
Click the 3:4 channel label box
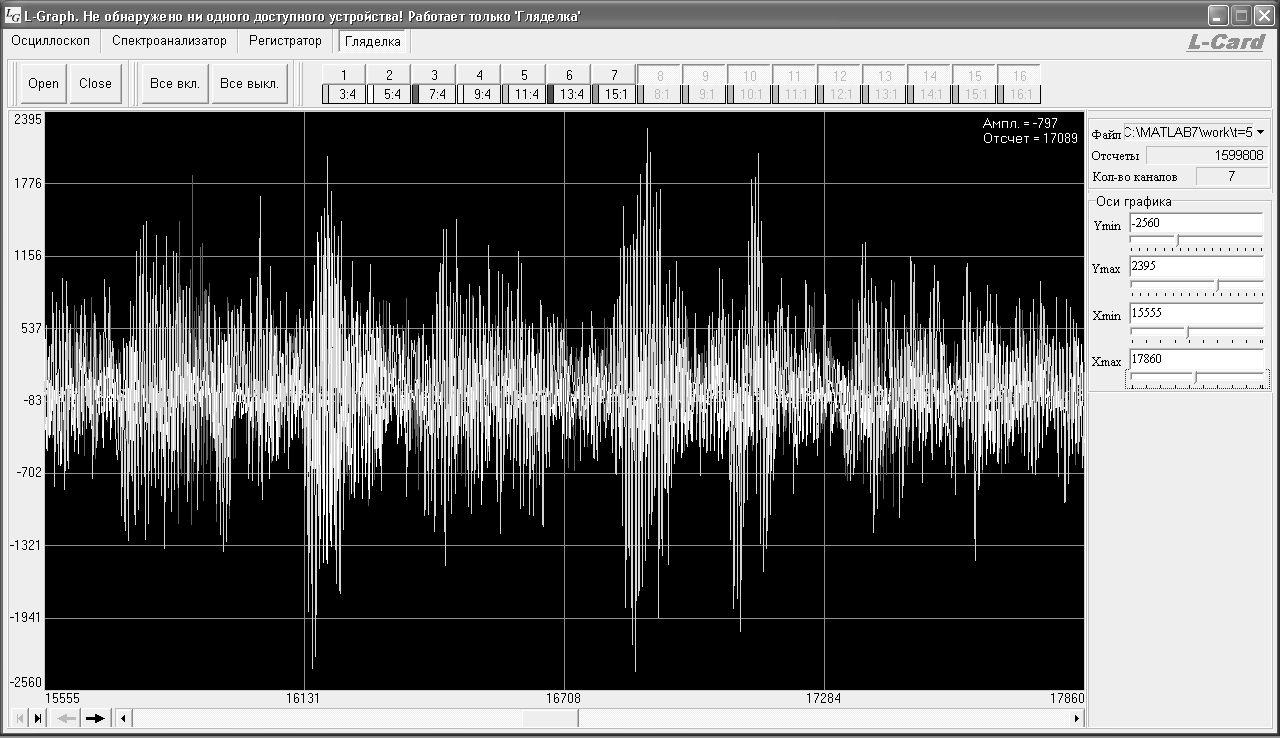coord(344,94)
